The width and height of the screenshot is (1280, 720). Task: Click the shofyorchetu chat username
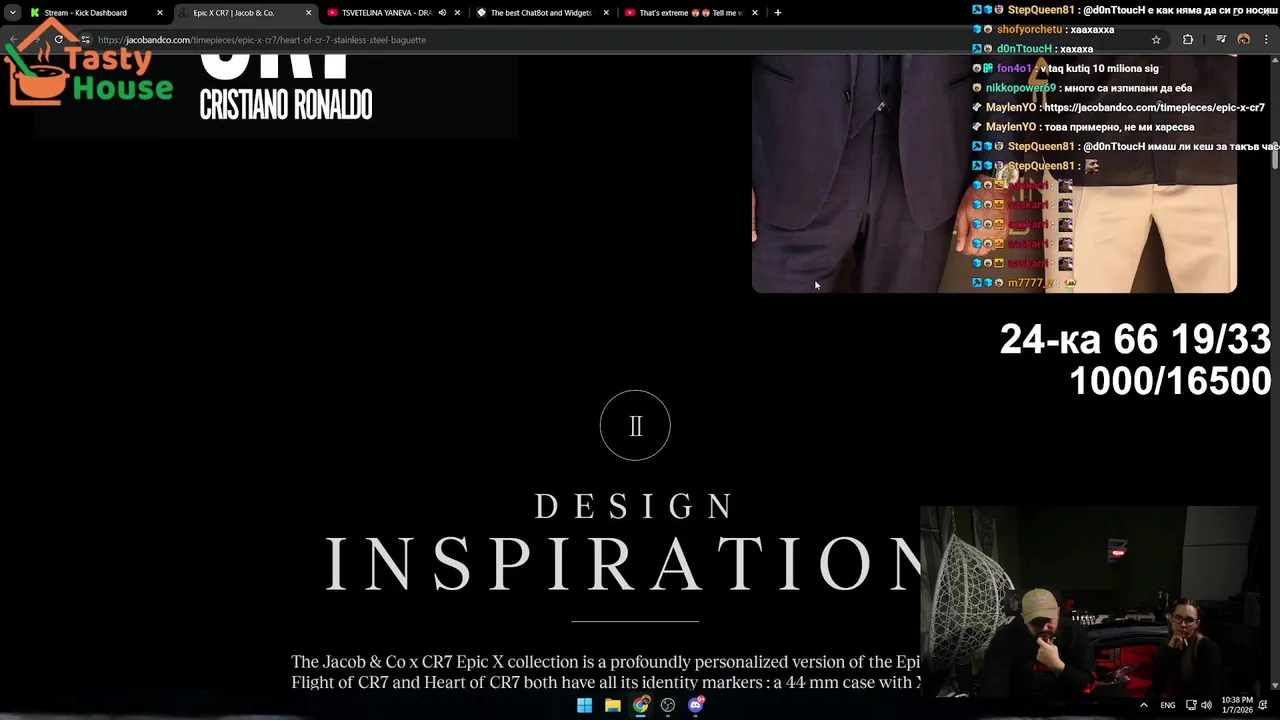point(1029,29)
